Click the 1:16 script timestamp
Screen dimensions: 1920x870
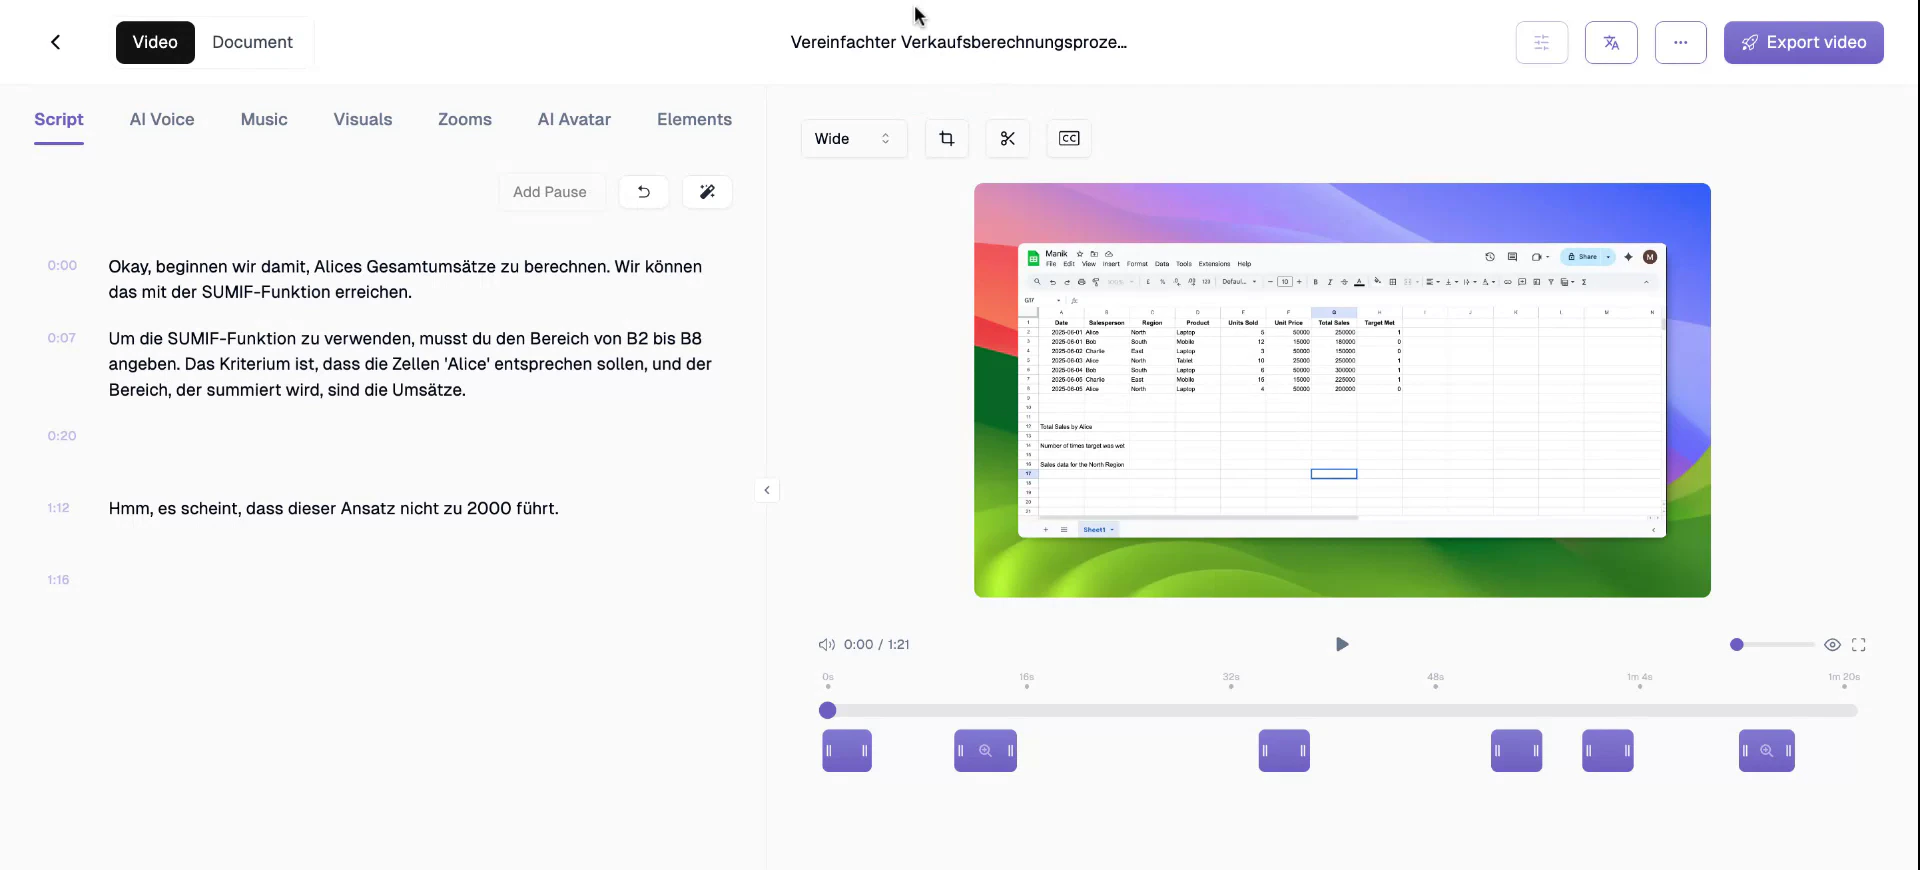tap(59, 580)
